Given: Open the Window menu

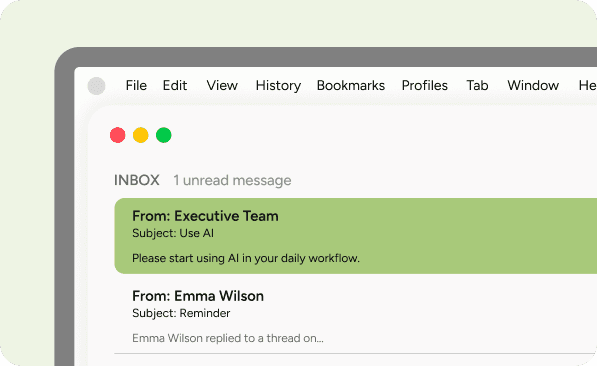Looking at the screenshot, I should click(533, 85).
